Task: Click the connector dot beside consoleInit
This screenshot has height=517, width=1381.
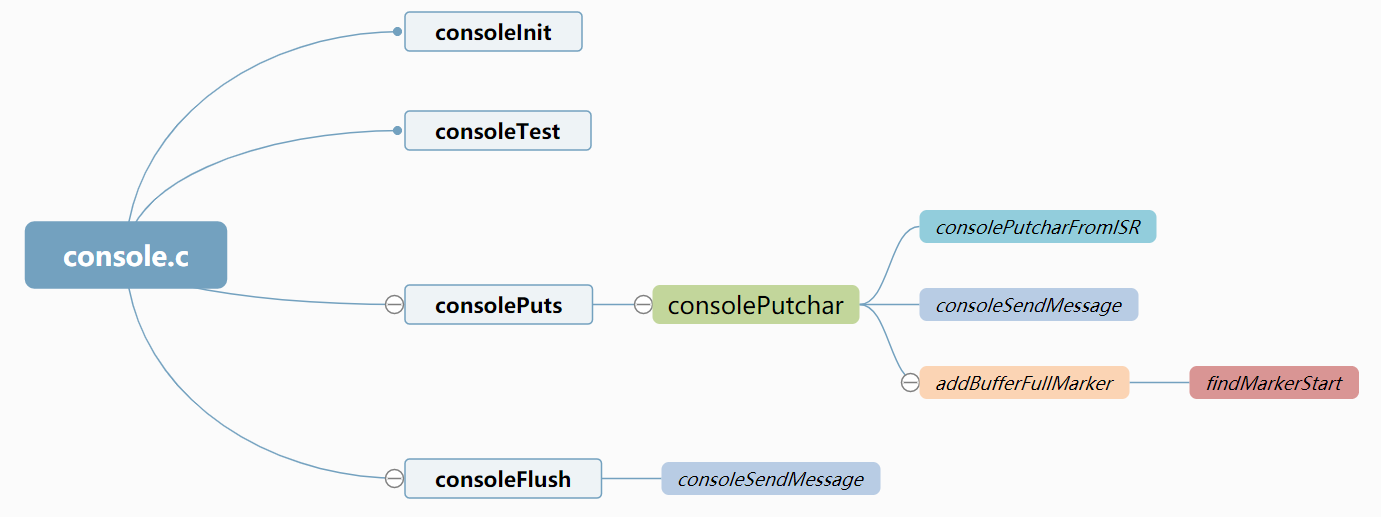Action: pos(397,32)
